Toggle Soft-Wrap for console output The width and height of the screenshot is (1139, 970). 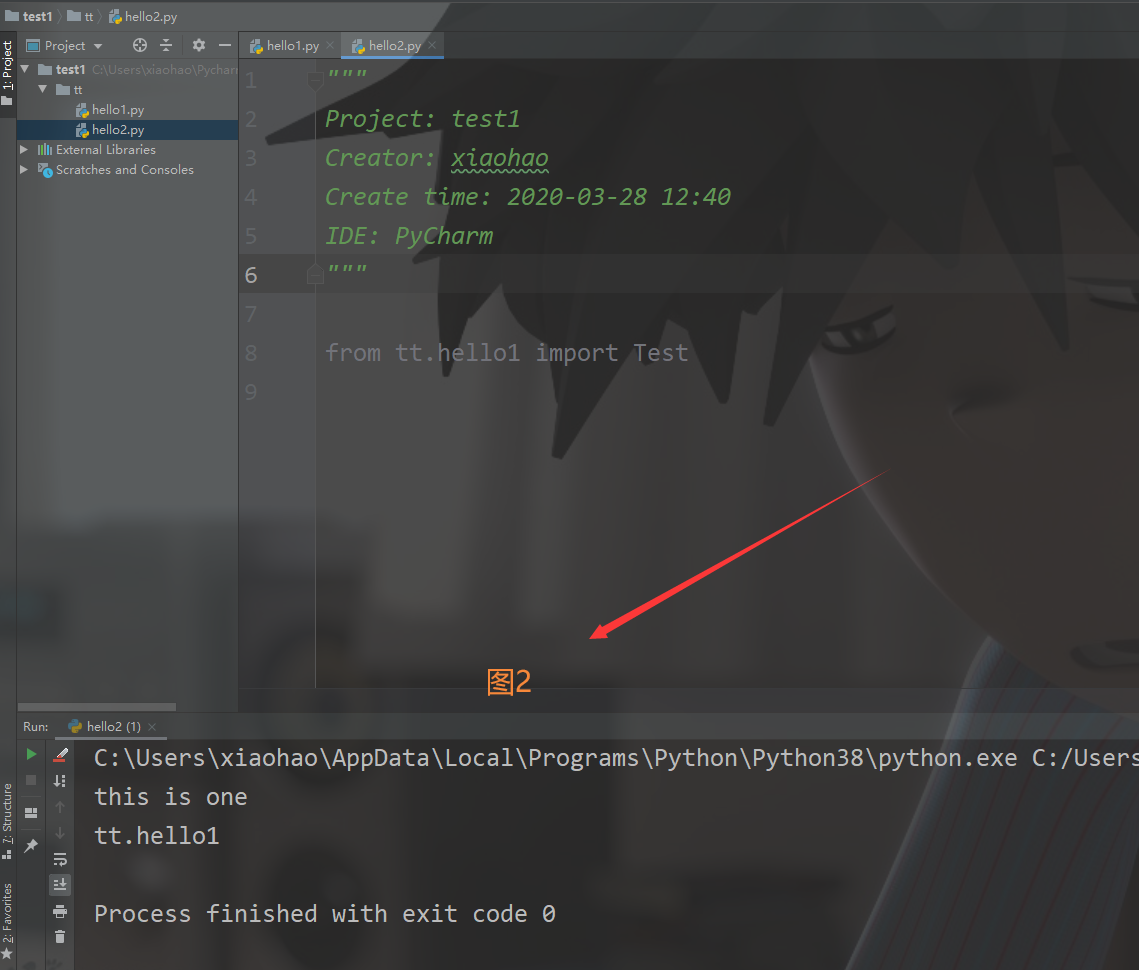coord(60,858)
